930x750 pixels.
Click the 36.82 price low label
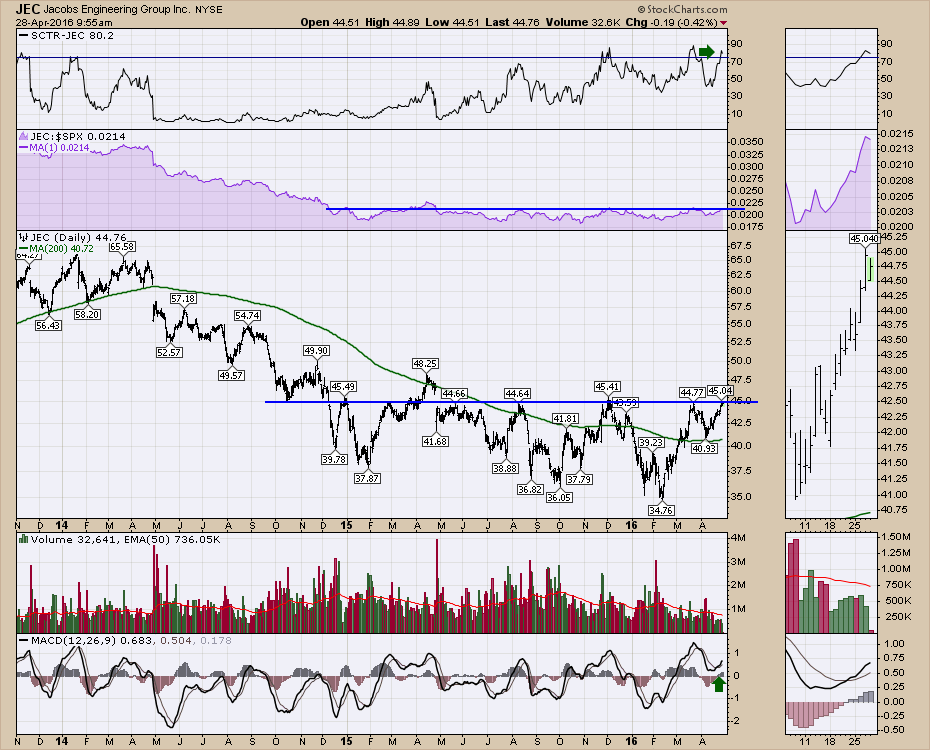[530, 490]
